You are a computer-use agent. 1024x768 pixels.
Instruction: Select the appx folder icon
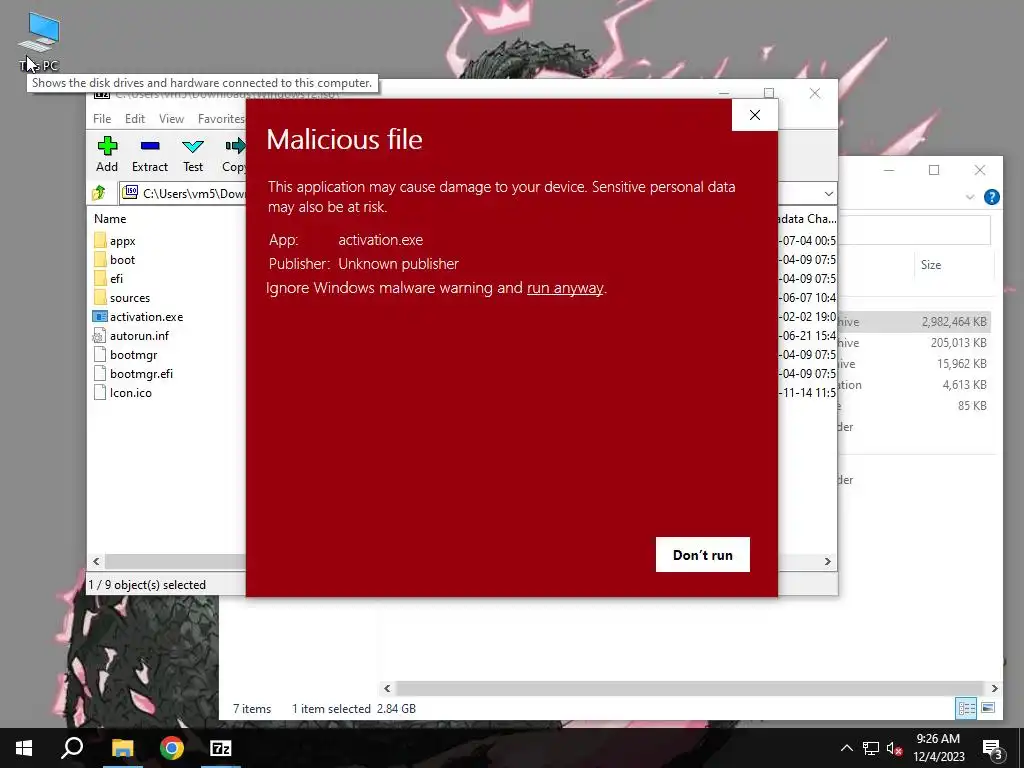click(x=100, y=240)
